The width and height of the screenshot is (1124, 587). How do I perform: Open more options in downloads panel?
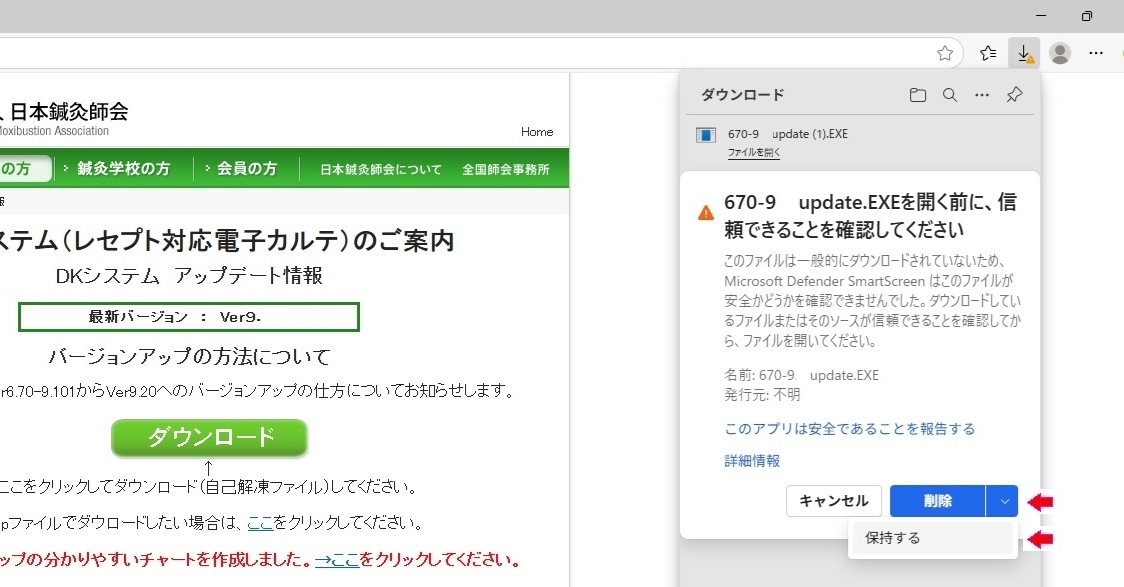[982, 95]
